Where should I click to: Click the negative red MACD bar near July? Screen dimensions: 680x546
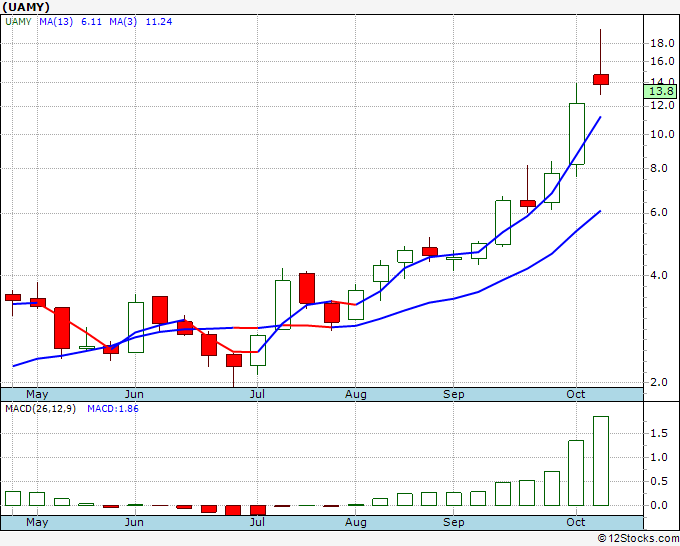(x=258, y=510)
